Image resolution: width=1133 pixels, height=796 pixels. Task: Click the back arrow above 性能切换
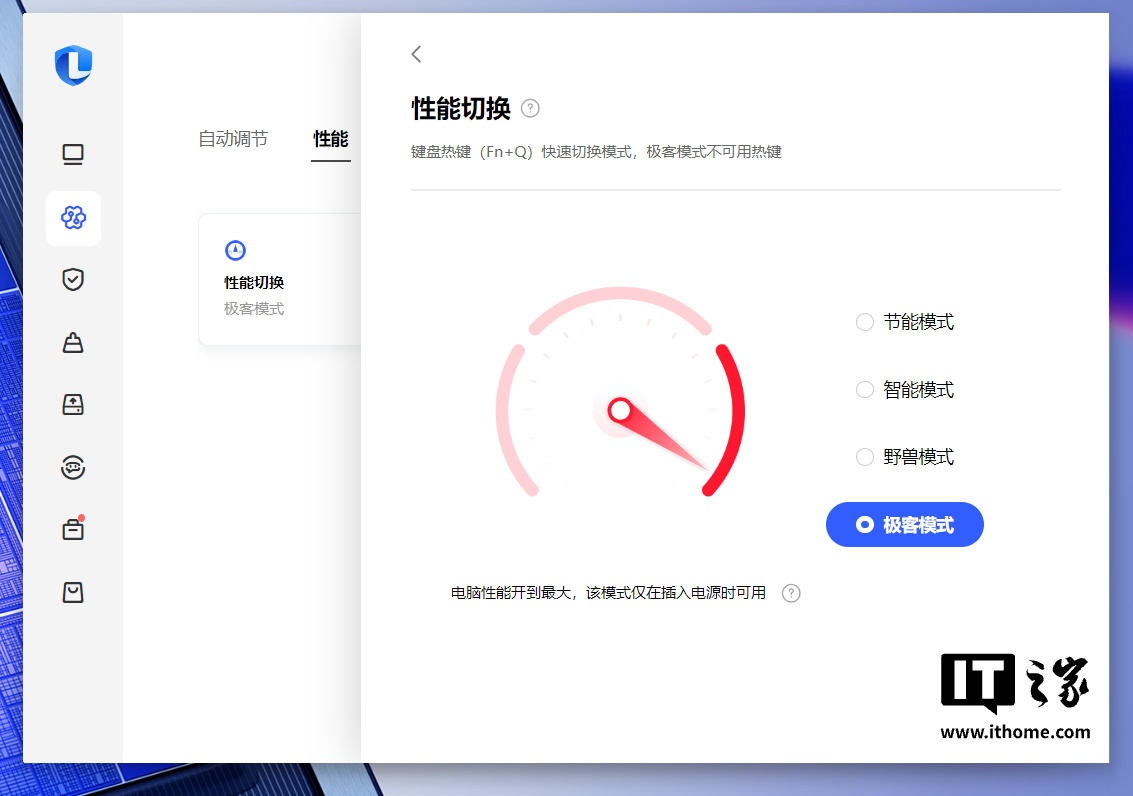(415, 54)
